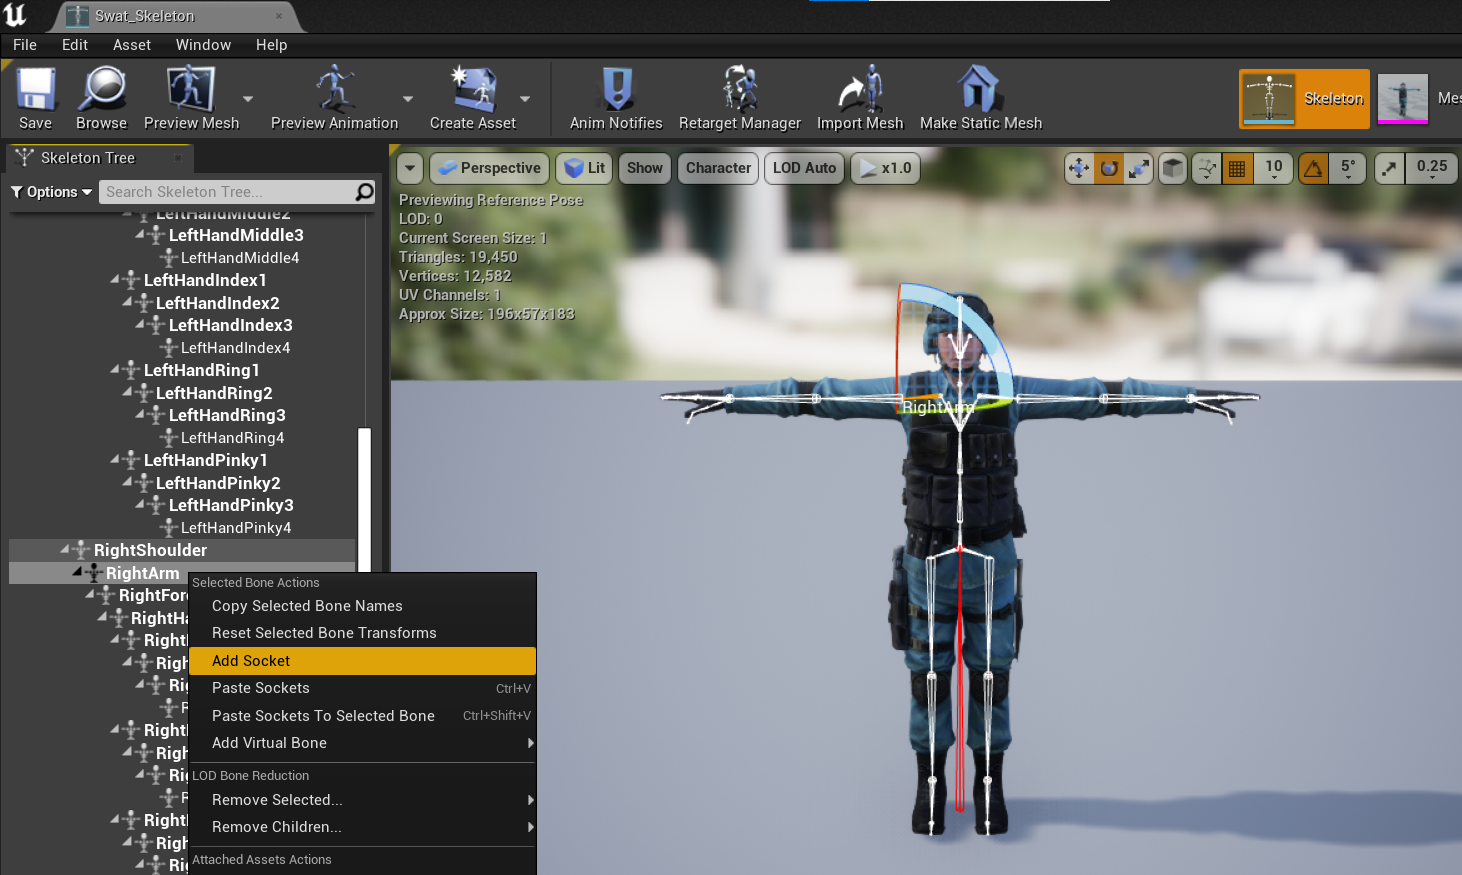Toggle world/local coordinate system cube
Screen dimensions: 1462x875
(x=1172, y=168)
